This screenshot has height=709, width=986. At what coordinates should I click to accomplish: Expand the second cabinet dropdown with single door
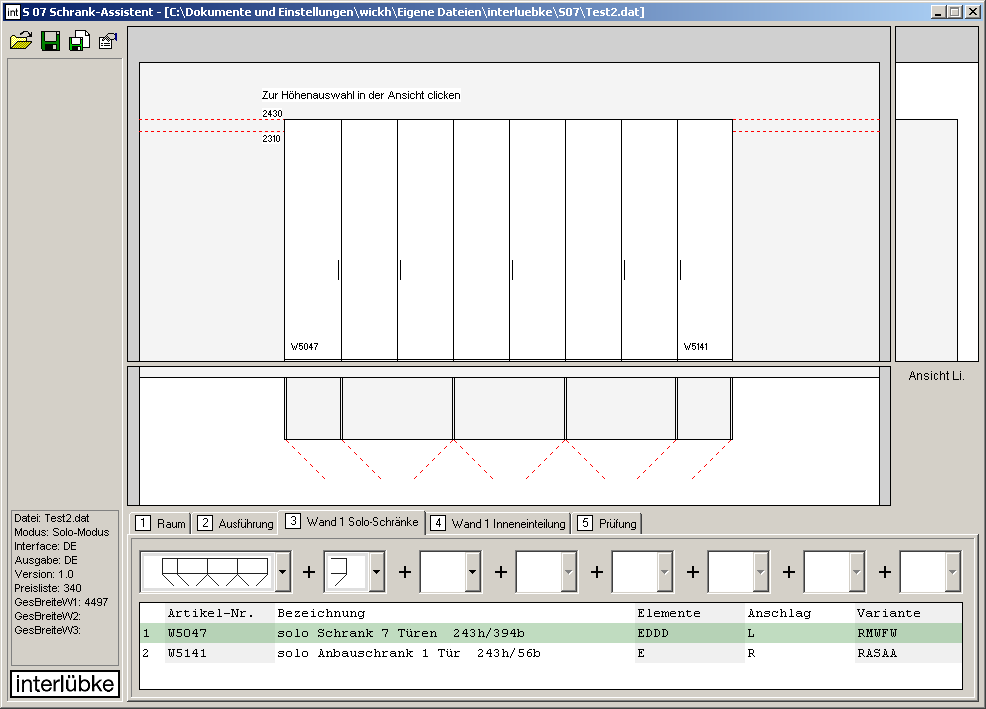click(377, 572)
